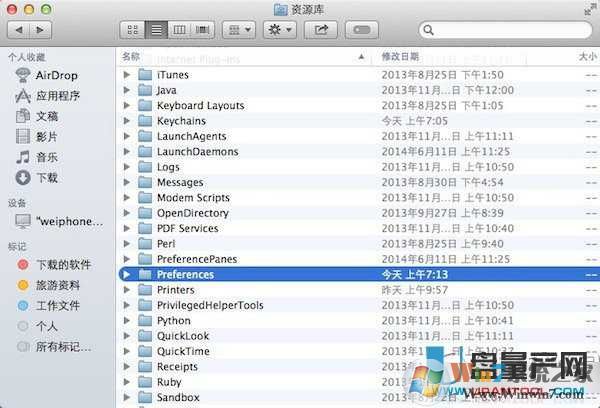Show 所有标记 in the sidebar
Viewport: 600px width, 408px height.
54,347
